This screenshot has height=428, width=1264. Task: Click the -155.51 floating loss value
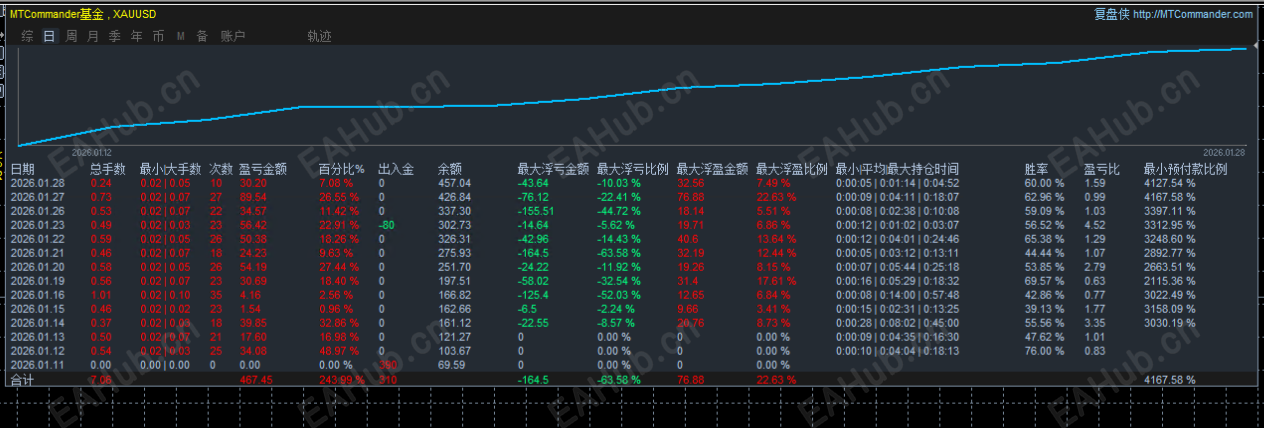[x=536, y=211]
